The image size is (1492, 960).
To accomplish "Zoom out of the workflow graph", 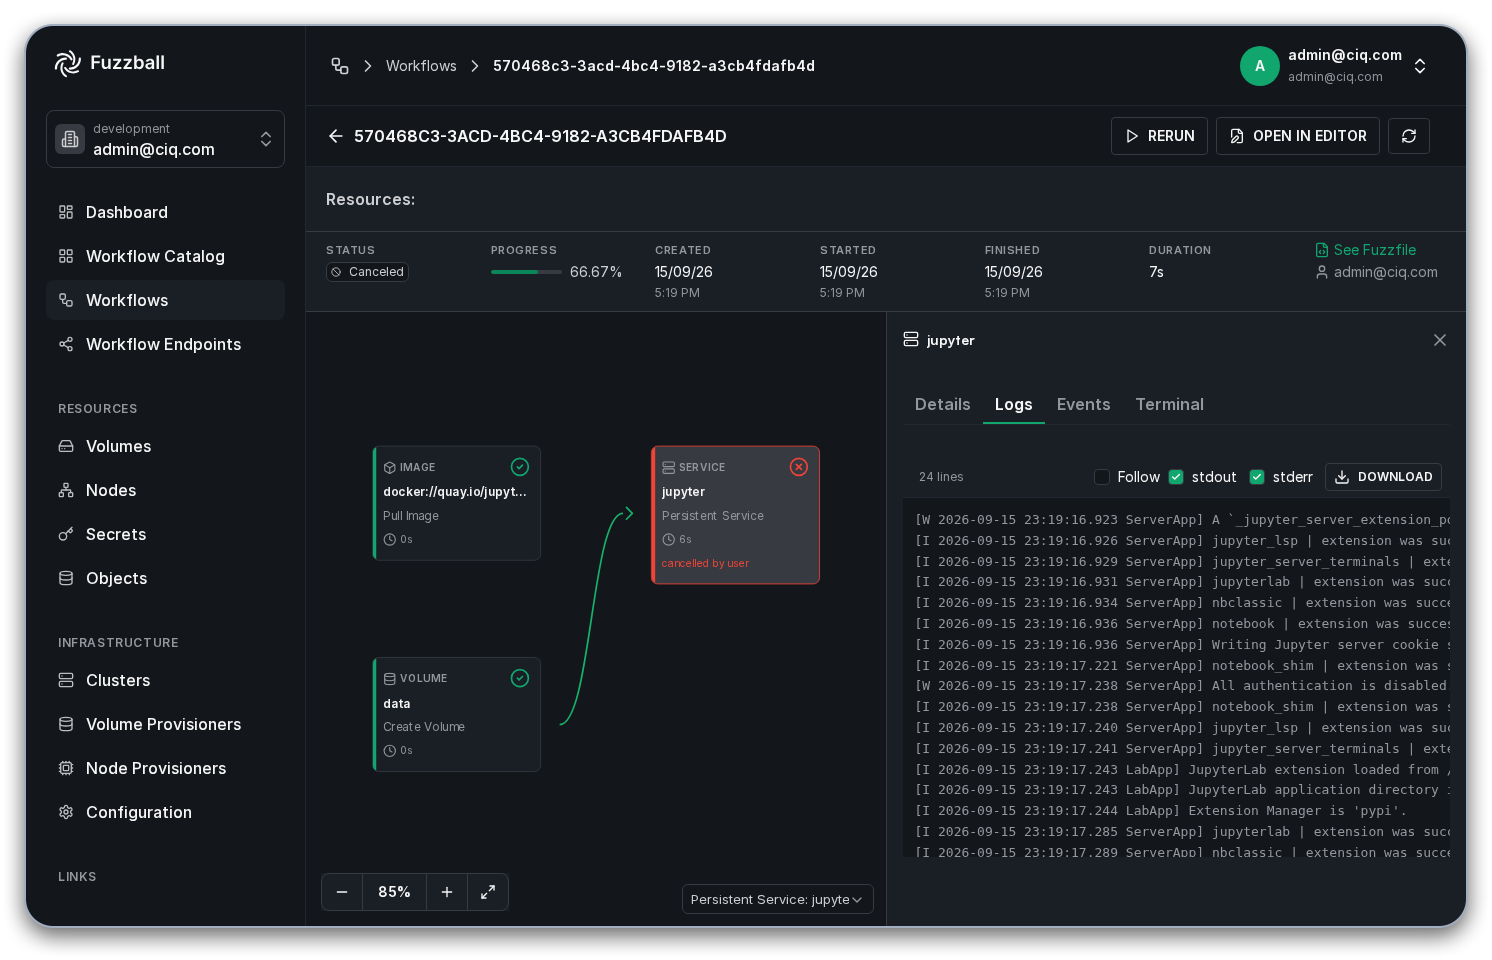I will (342, 892).
